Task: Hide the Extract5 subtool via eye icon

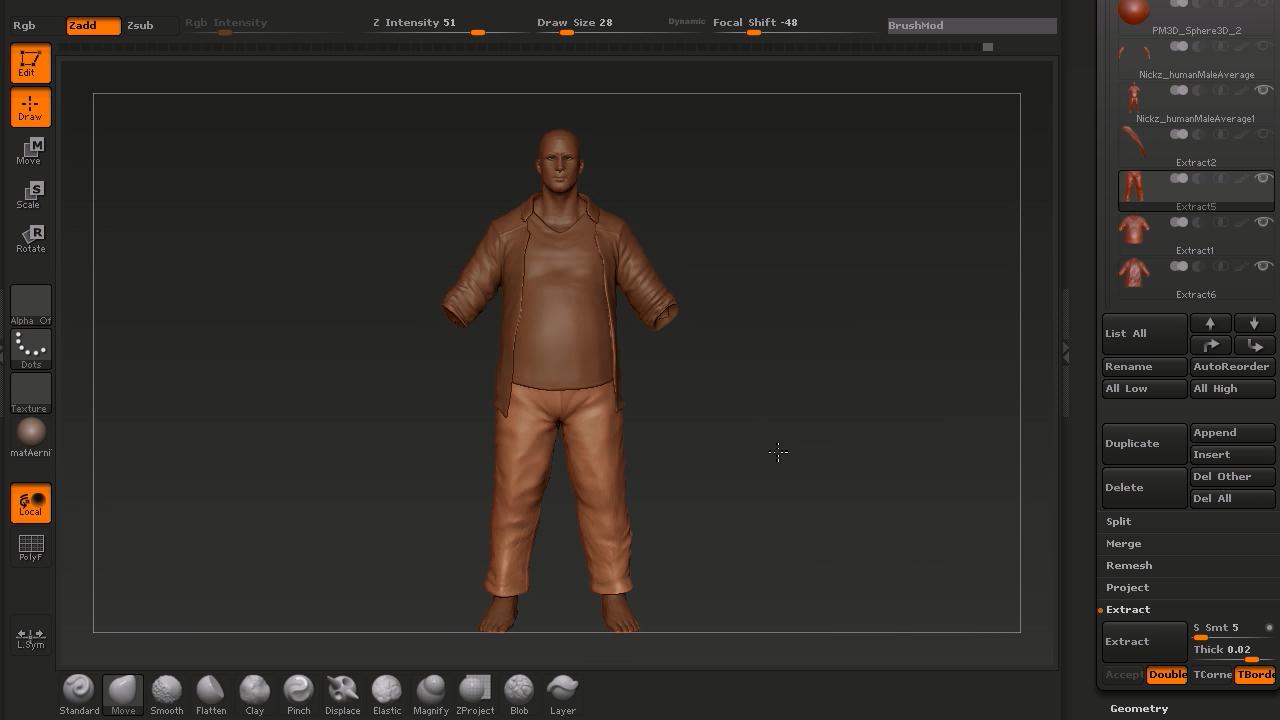Action: point(1263,178)
